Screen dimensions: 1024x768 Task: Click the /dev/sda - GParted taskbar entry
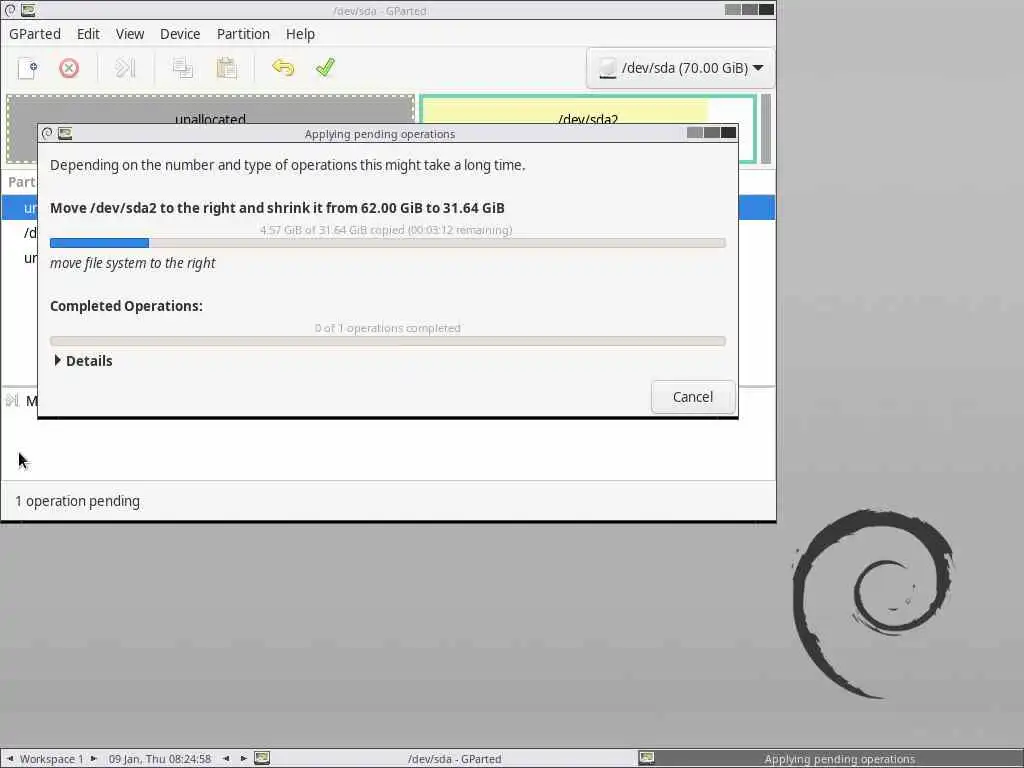click(x=455, y=759)
